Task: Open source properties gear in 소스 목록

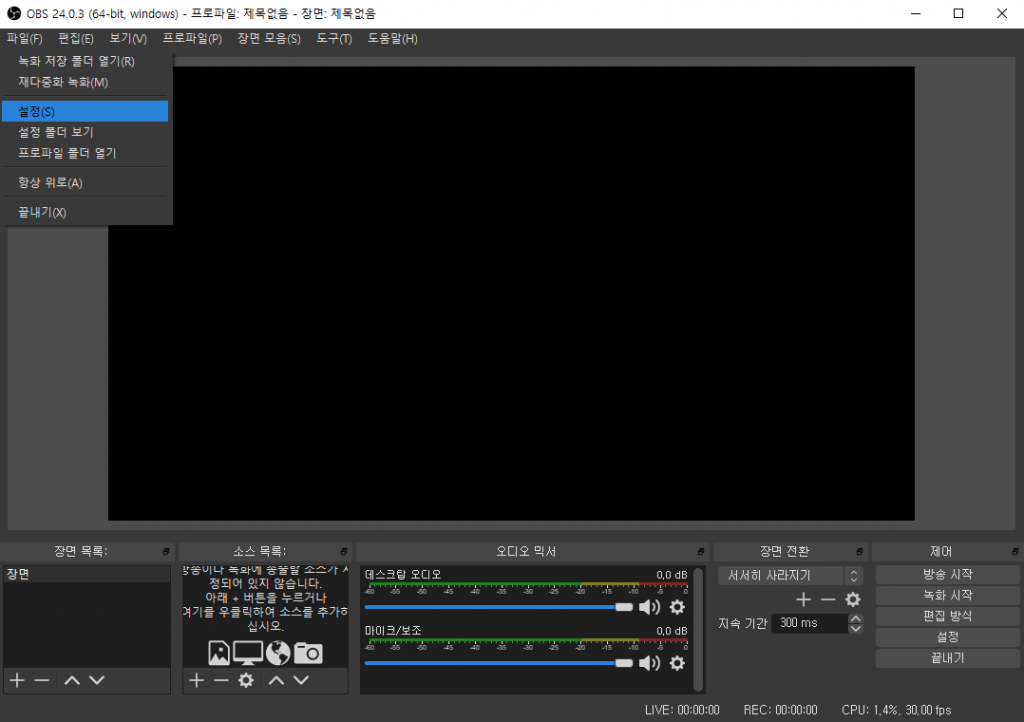Action: (x=246, y=680)
